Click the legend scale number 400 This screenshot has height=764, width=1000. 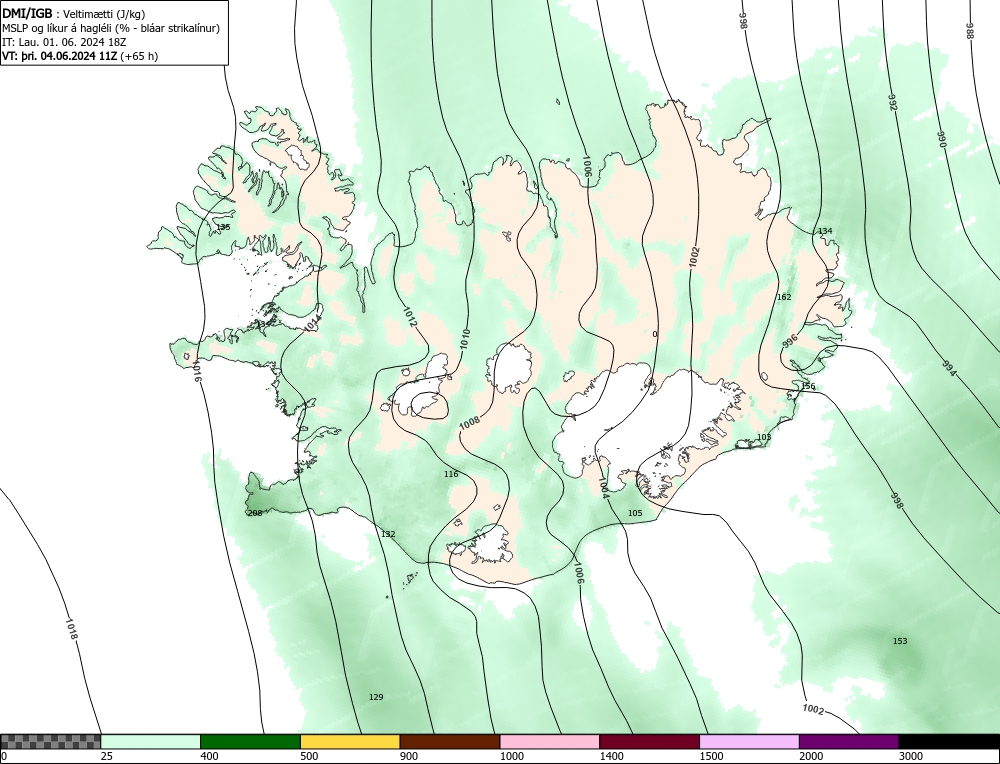pos(209,756)
